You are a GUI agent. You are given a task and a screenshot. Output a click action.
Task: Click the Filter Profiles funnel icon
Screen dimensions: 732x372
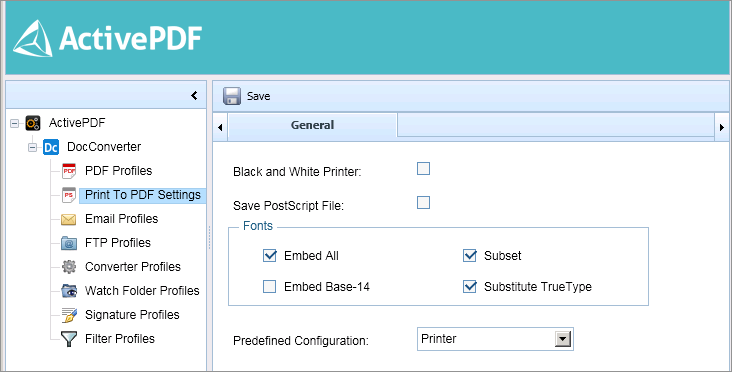coord(69,339)
